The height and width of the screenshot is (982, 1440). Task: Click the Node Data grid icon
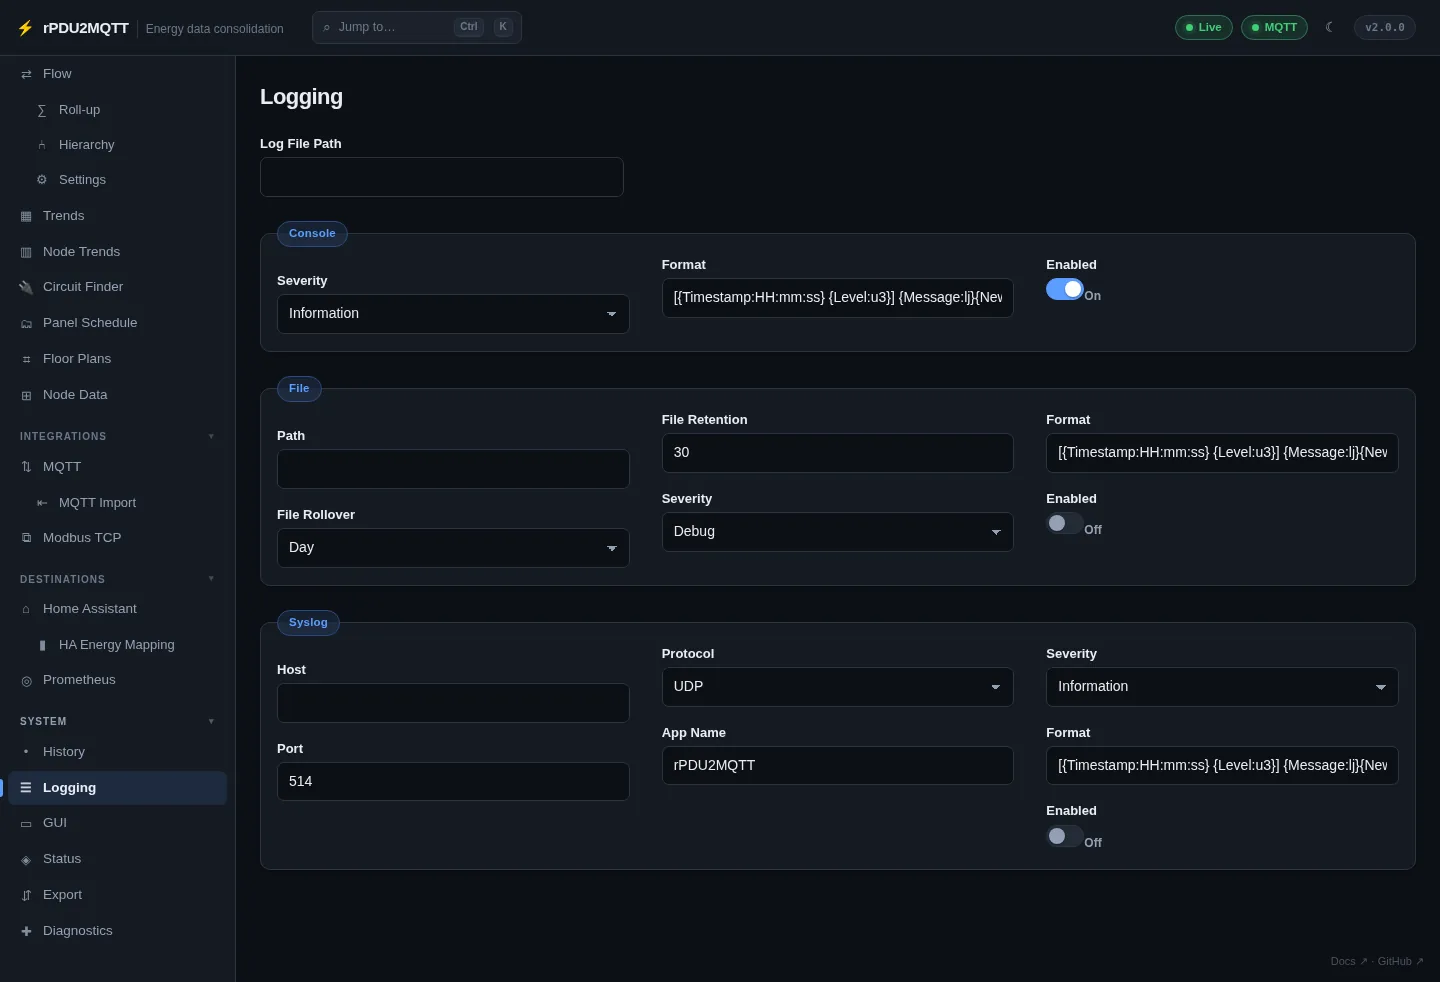[x=26, y=395]
